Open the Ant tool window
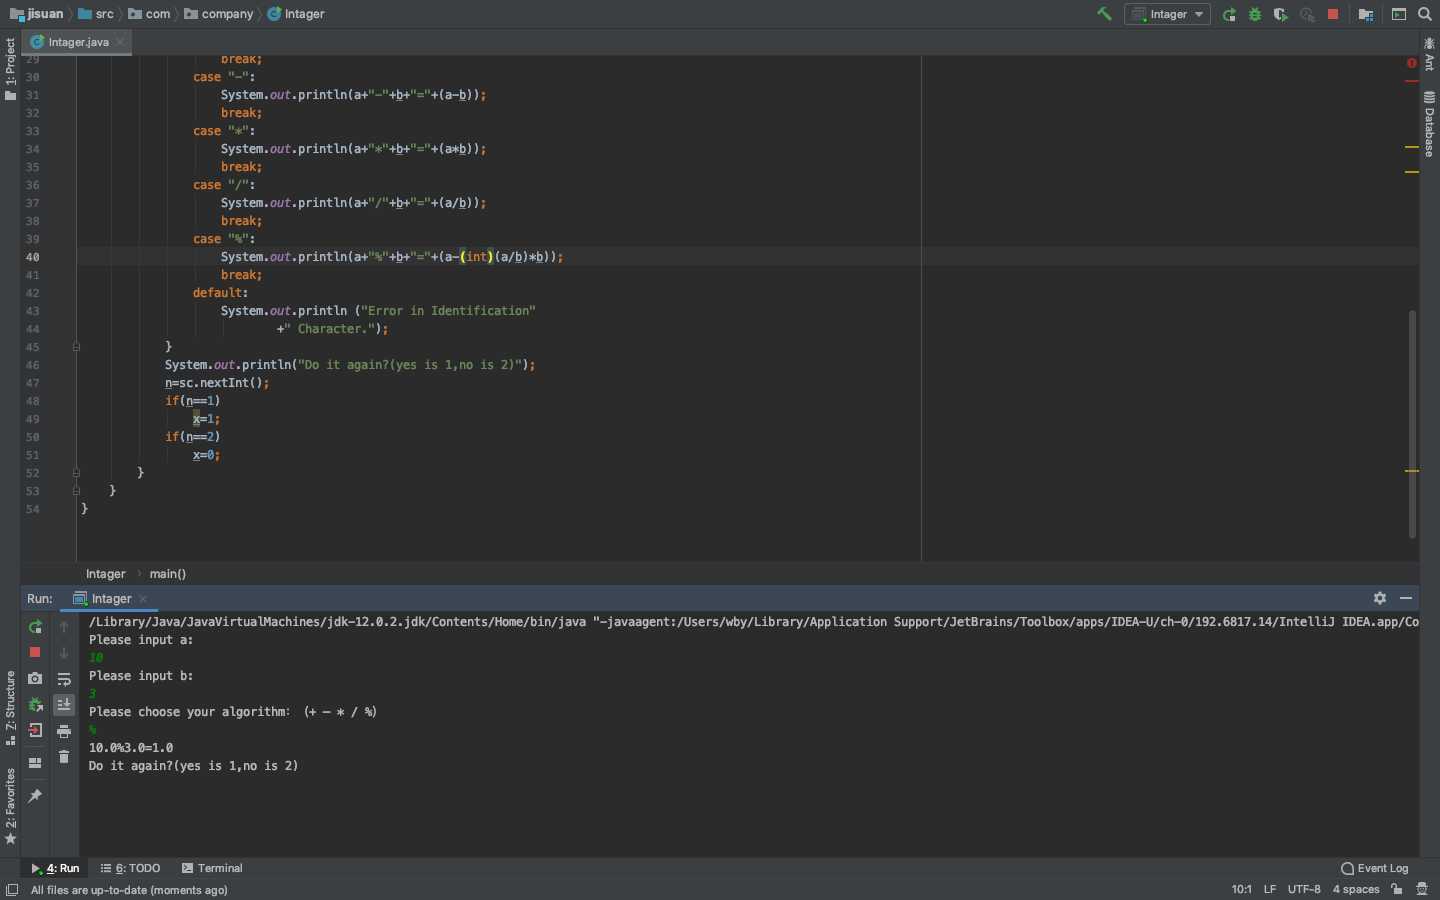Image resolution: width=1440 pixels, height=900 pixels. pyautogui.click(x=1429, y=54)
